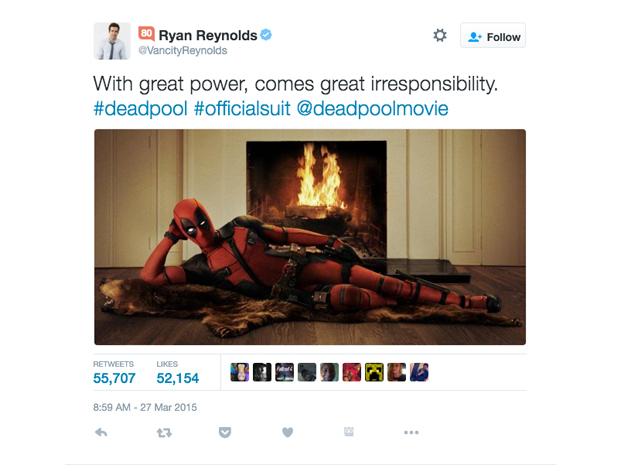Click the faded icon beside heart
The image size is (620, 465).
(x=349, y=432)
